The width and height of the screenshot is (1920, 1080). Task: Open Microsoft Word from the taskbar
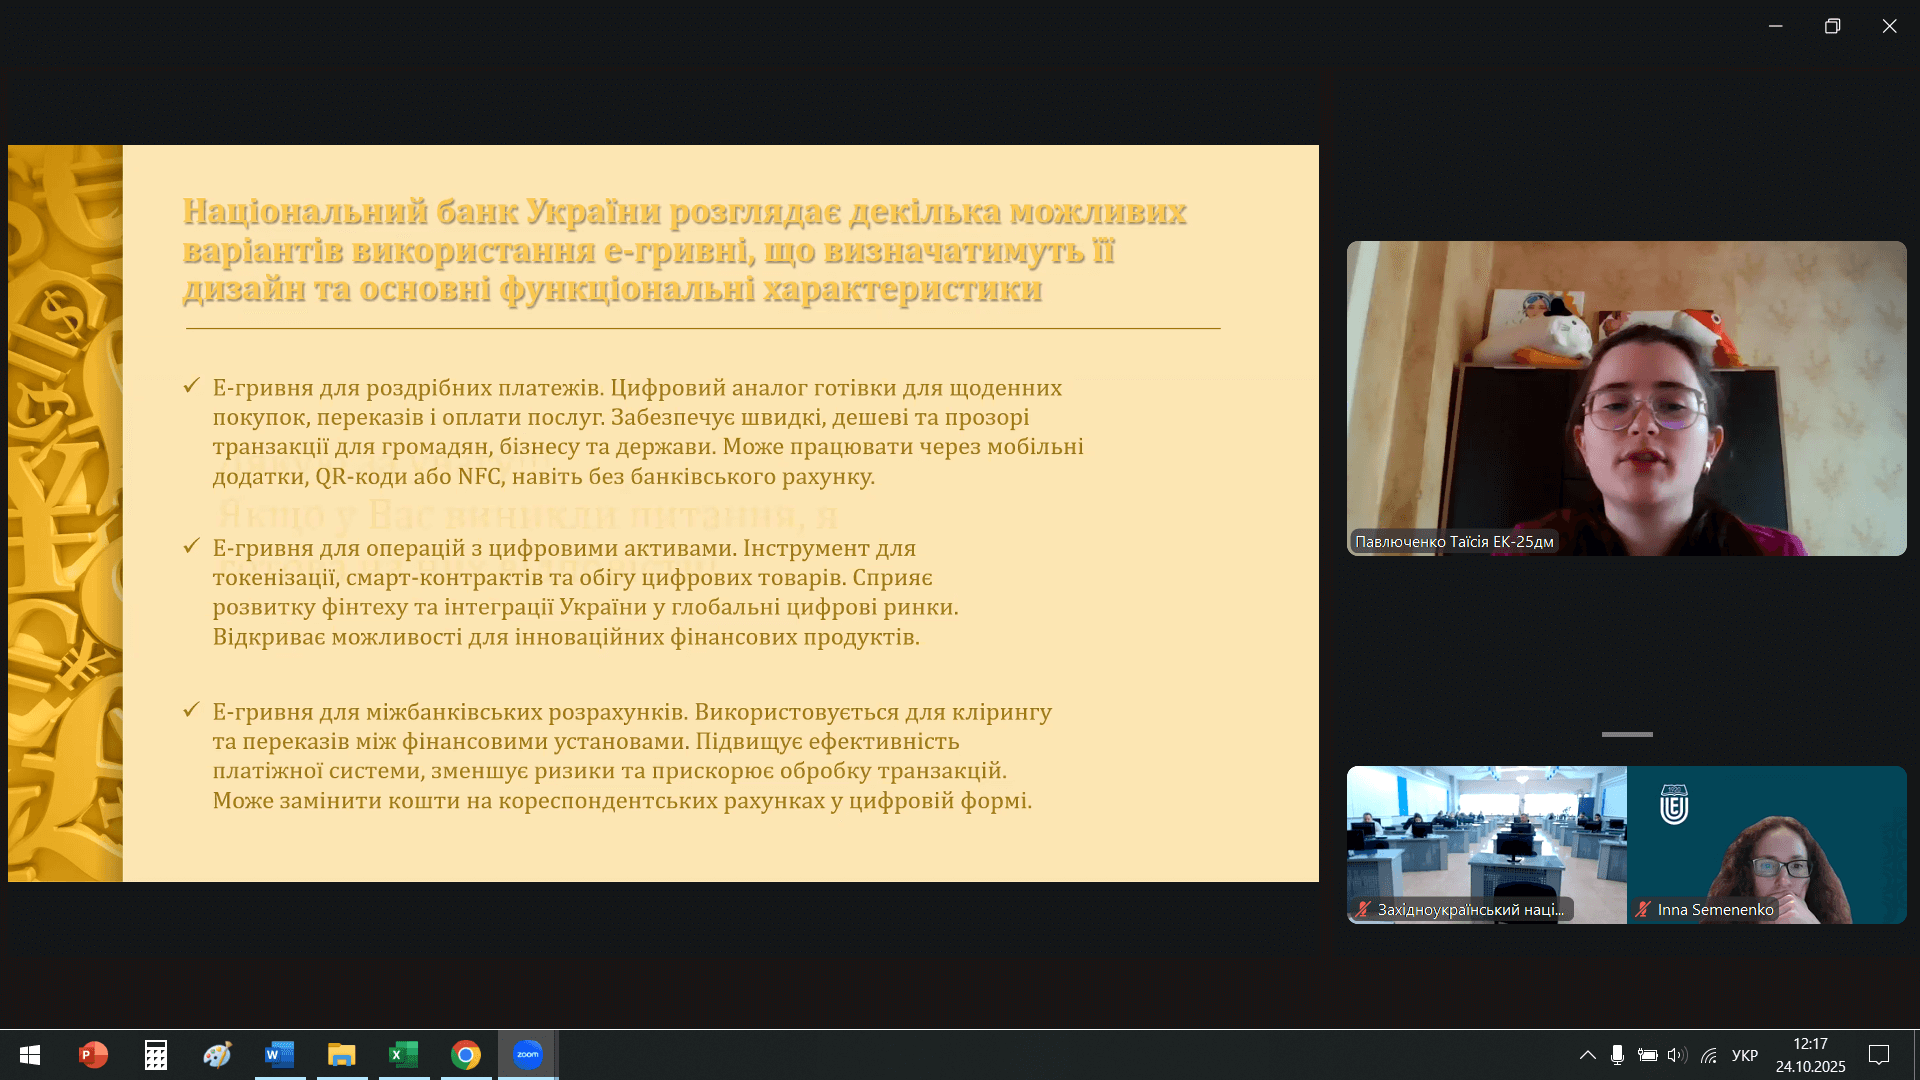[x=279, y=1055]
